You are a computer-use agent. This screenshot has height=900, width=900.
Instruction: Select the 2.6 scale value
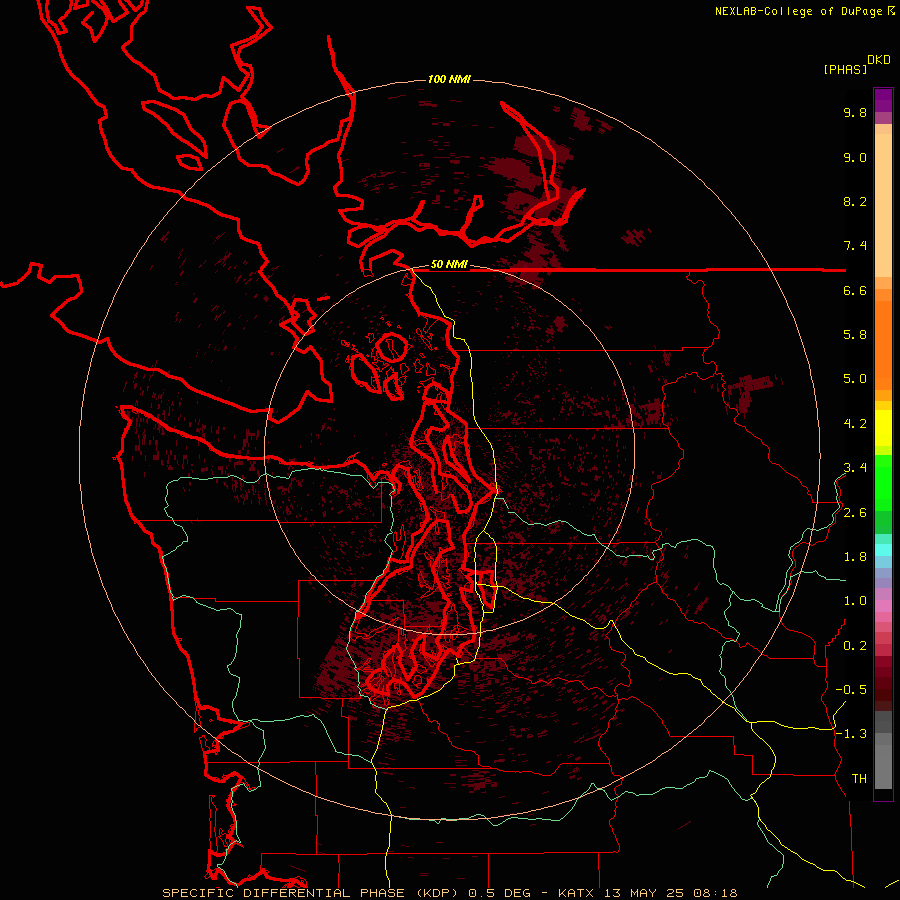coord(855,513)
